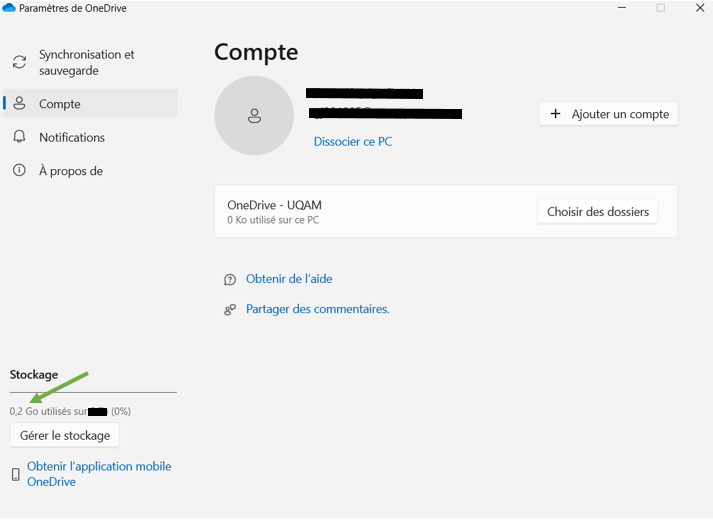This screenshot has width=713, height=522.
Task: Open Partager des commentaires link
Action: point(317,309)
